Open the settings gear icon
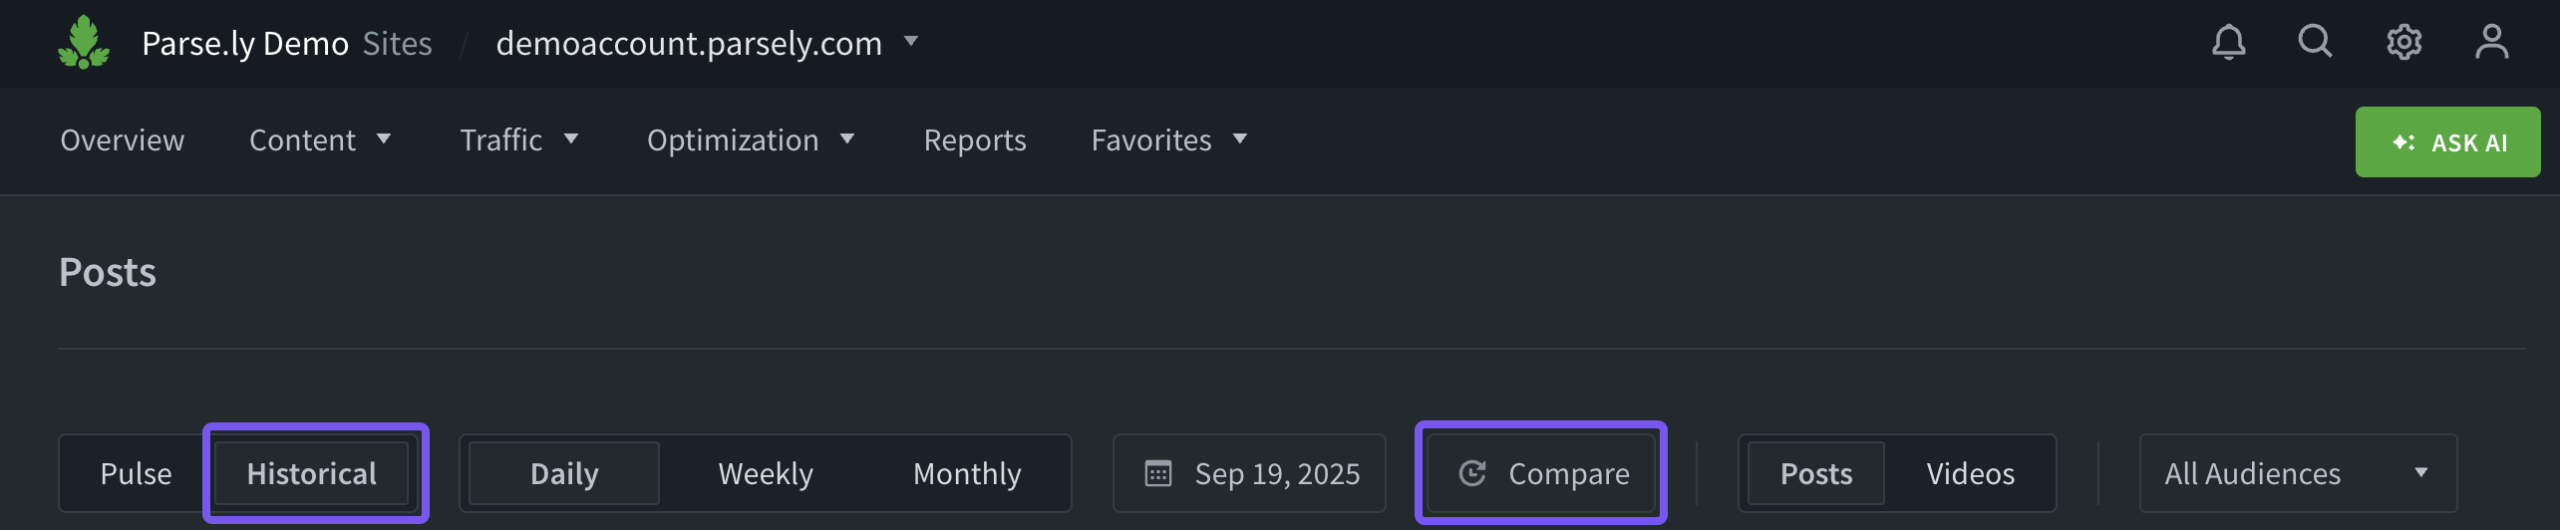Viewport: 2560px width, 530px height. pos(2404,43)
